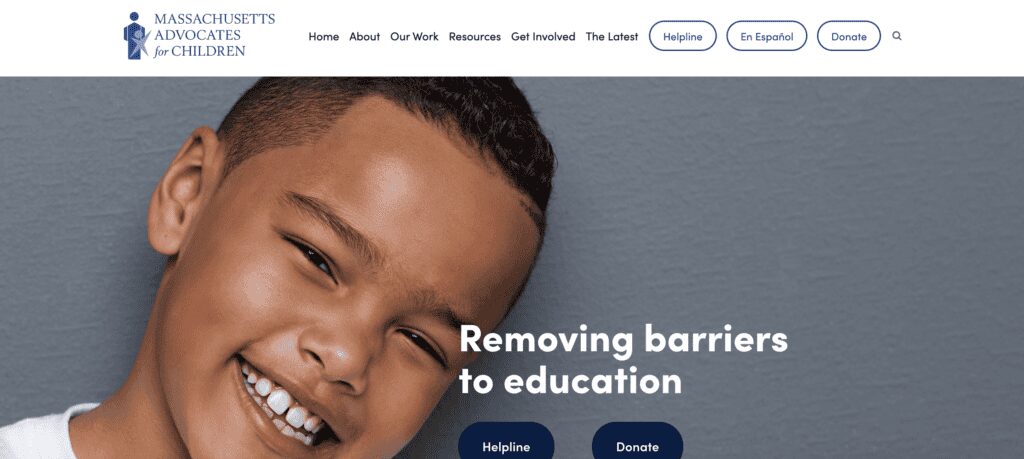Screen dimensions: 1024x459
Task: Click the "to education" headline line
Action: coord(570,381)
